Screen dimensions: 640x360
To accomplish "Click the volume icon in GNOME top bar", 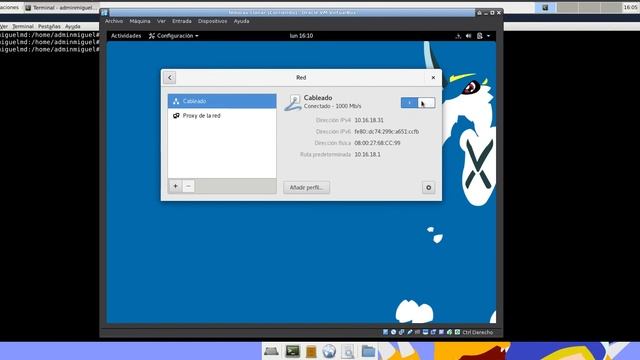I will point(469,36).
